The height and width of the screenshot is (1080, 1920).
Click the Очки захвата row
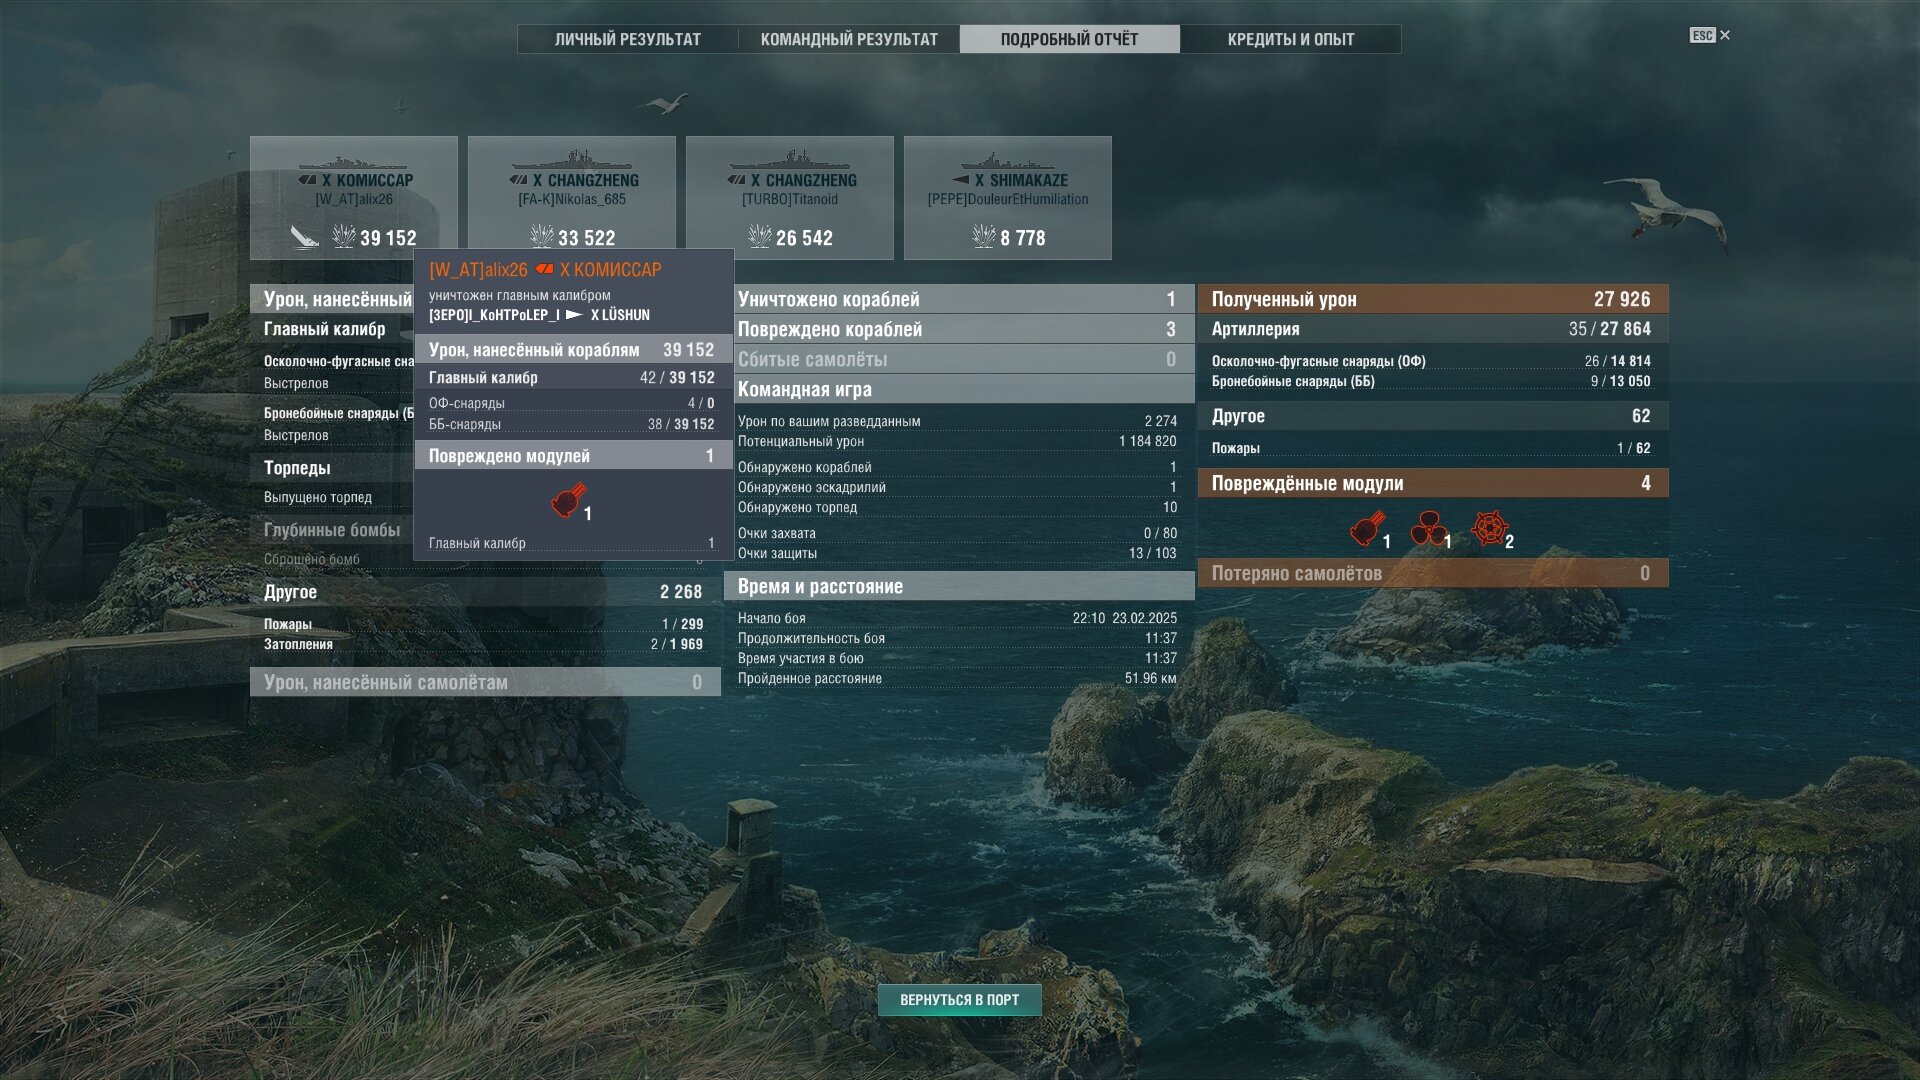tap(958, 533)
